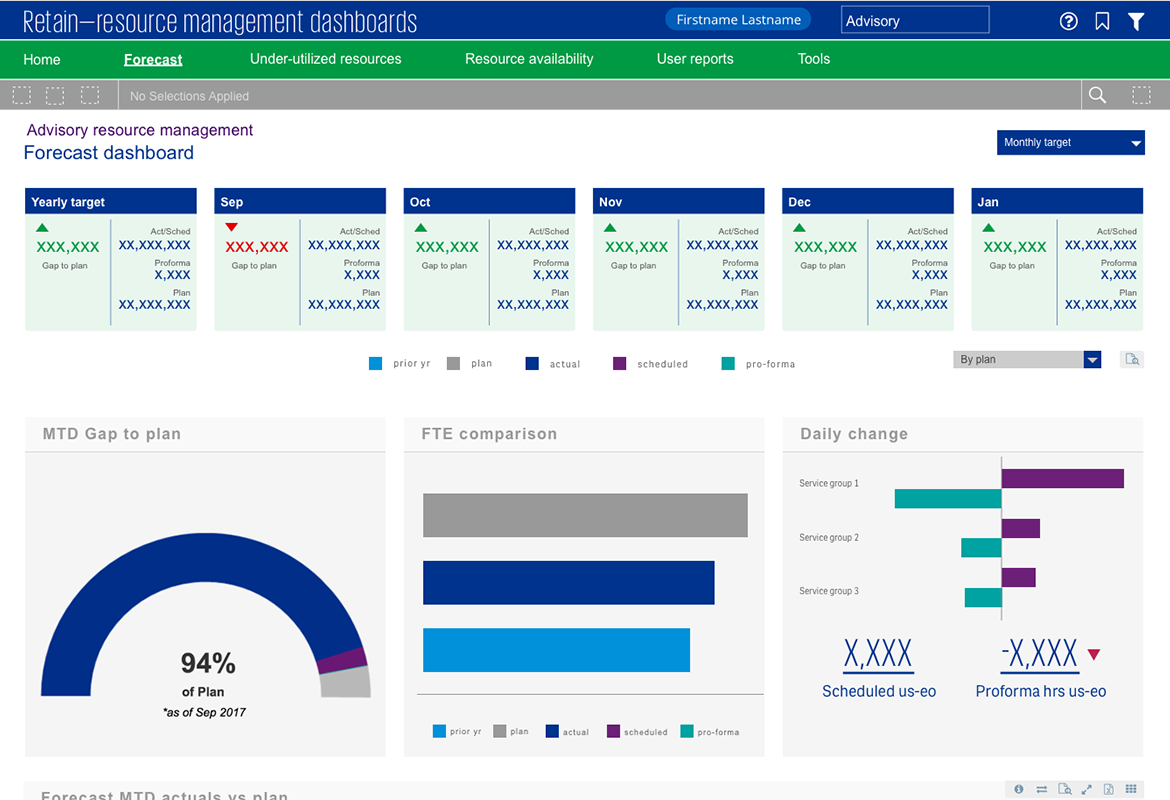Click Oct card green up triangle
This screenshot has height=800, width=1170.
tap(421, 227)
